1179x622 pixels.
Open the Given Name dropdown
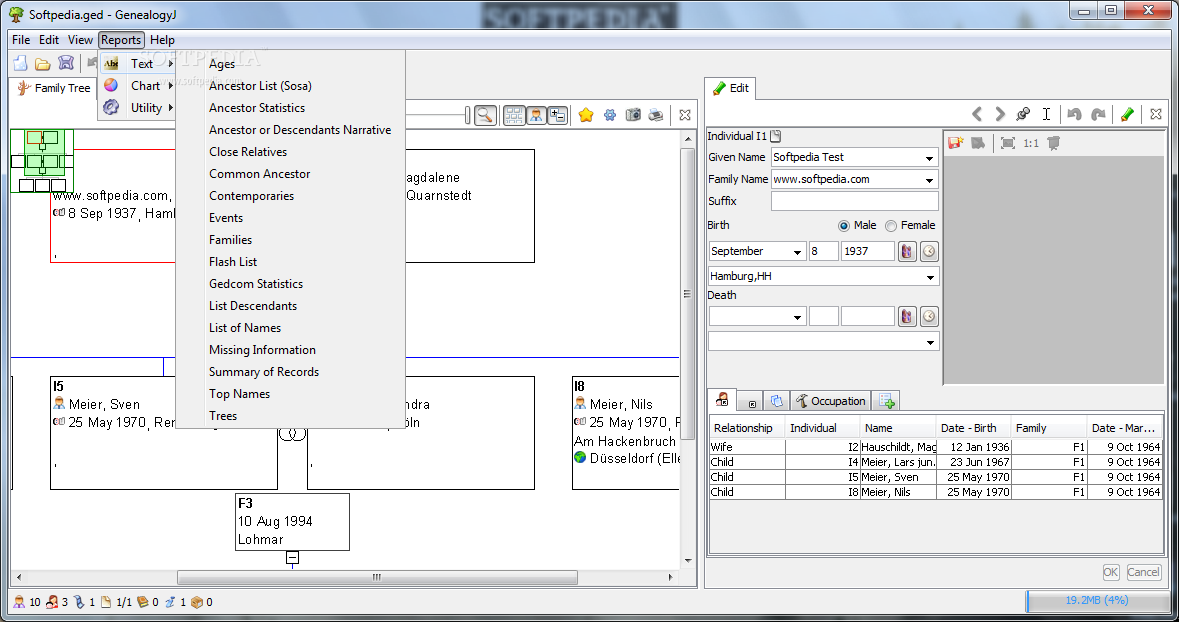point(929,158)
